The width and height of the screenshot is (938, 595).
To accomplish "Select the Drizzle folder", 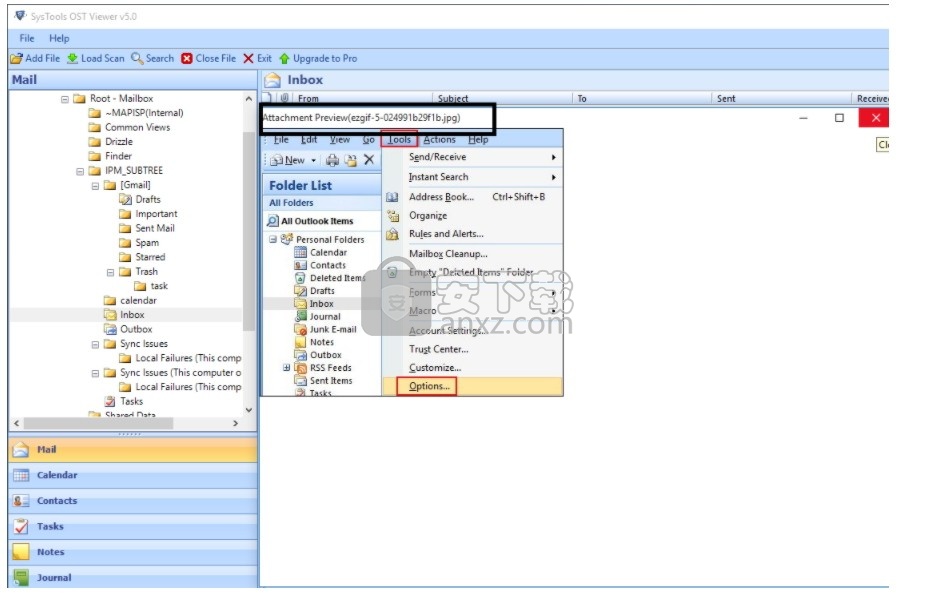I will pos(119,142).
